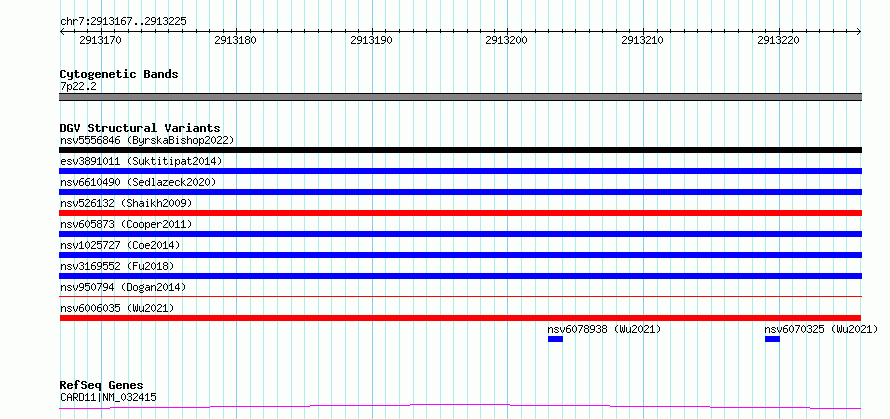
Task: Select the red nsv526132 variant bar
Action: [460, 213]
